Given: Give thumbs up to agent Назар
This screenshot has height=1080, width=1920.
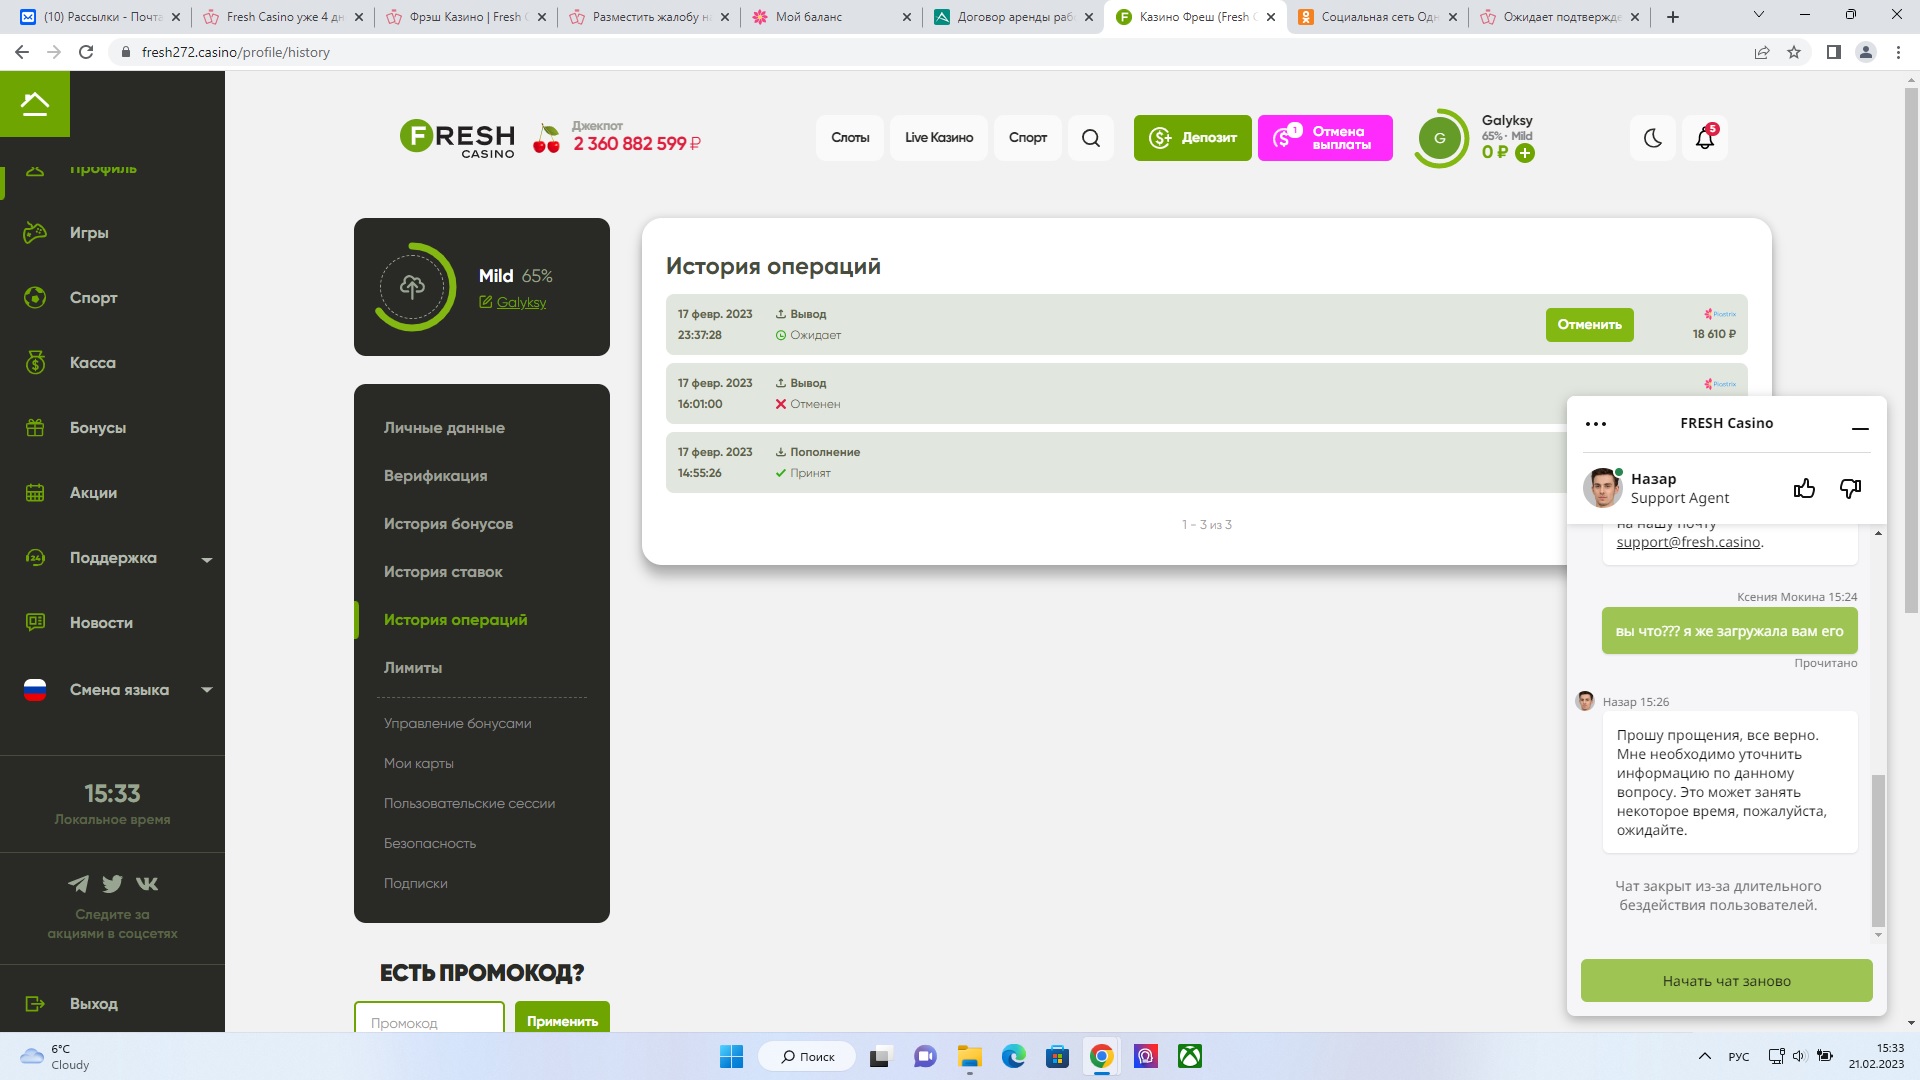Looking at the screenshot, I should tap(1804, 488).
